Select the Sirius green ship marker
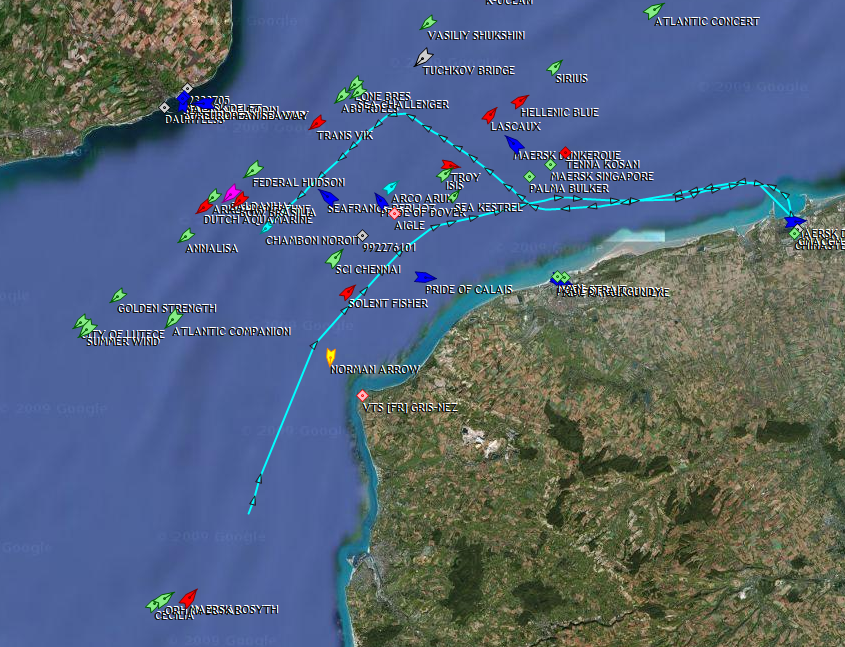 pos(555,67)
